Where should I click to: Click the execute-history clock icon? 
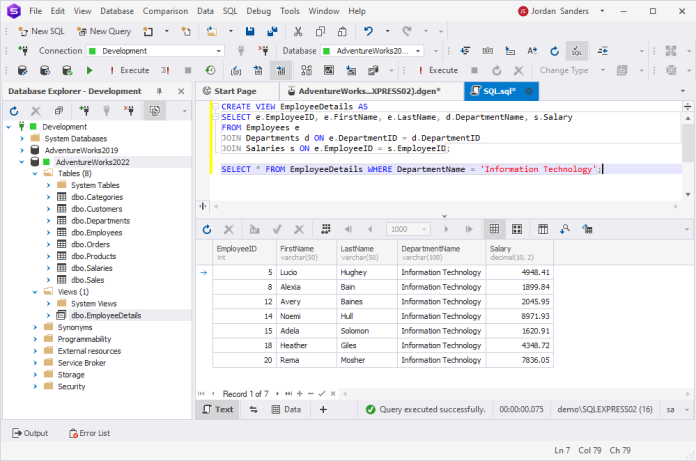click(x=210, y=70)
